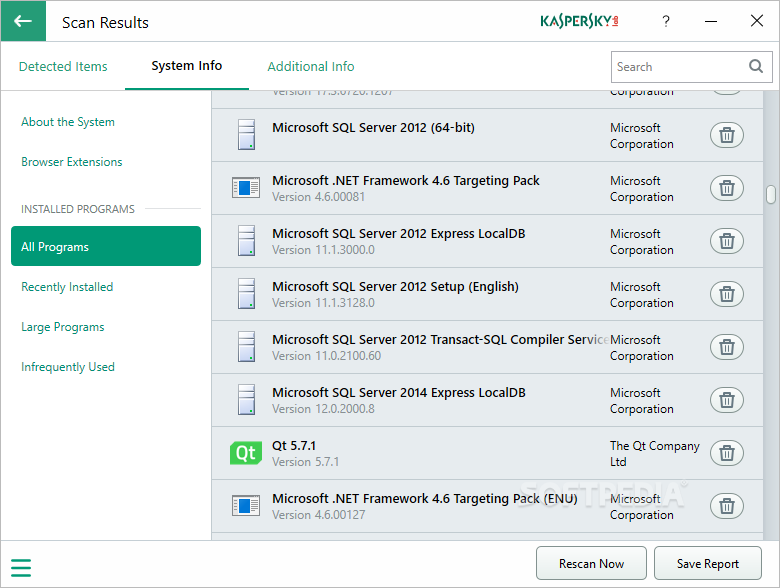Click icon of .NET Framework Targeting Pack (ENU)
This screenshot has width=780, height=588.
(x=246, y=505)
